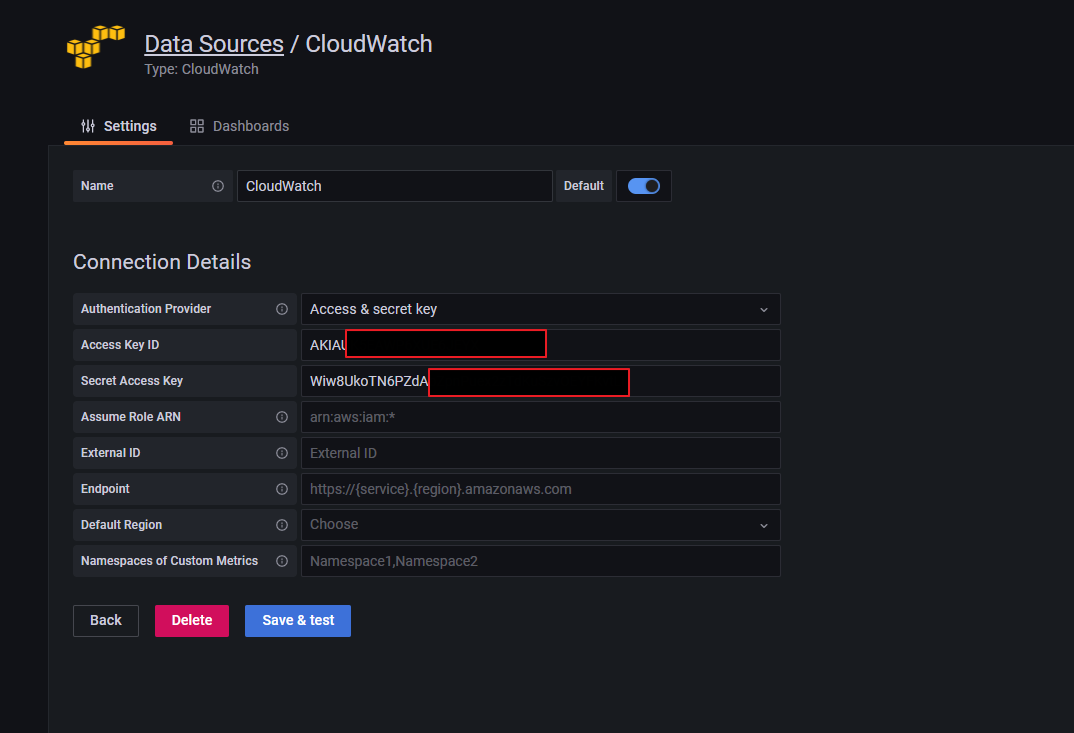Click the Back button
This screenshot has width=1074, height=733.
coord(105,621)
